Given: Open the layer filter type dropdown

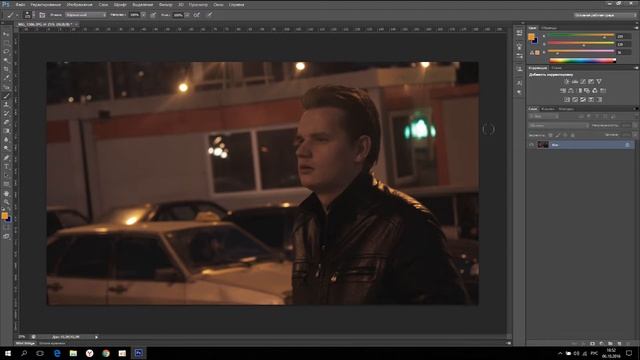Looking at the screenshot, I should click(x=544, y=117).
